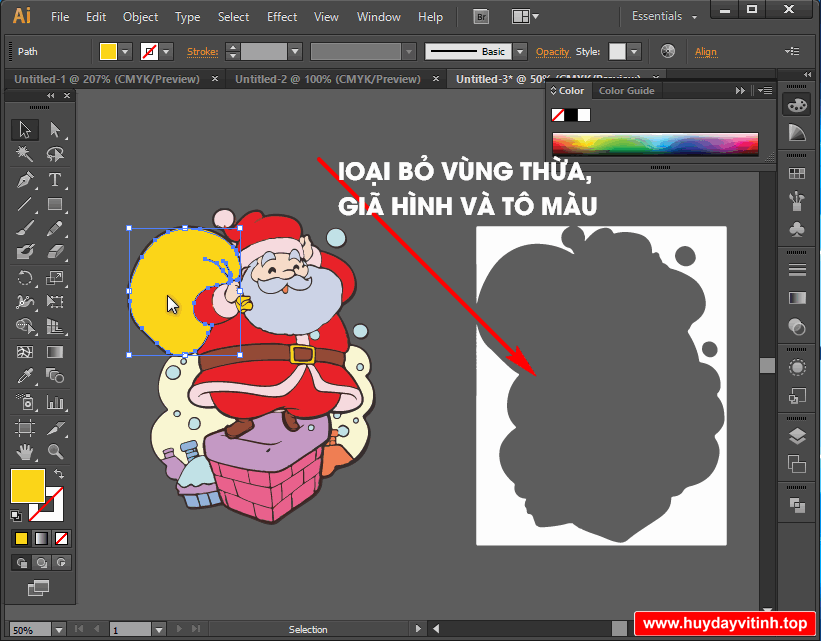This screenshot has width=821, height=641.
Task: Select the Type tool
Action: point(55,179)
